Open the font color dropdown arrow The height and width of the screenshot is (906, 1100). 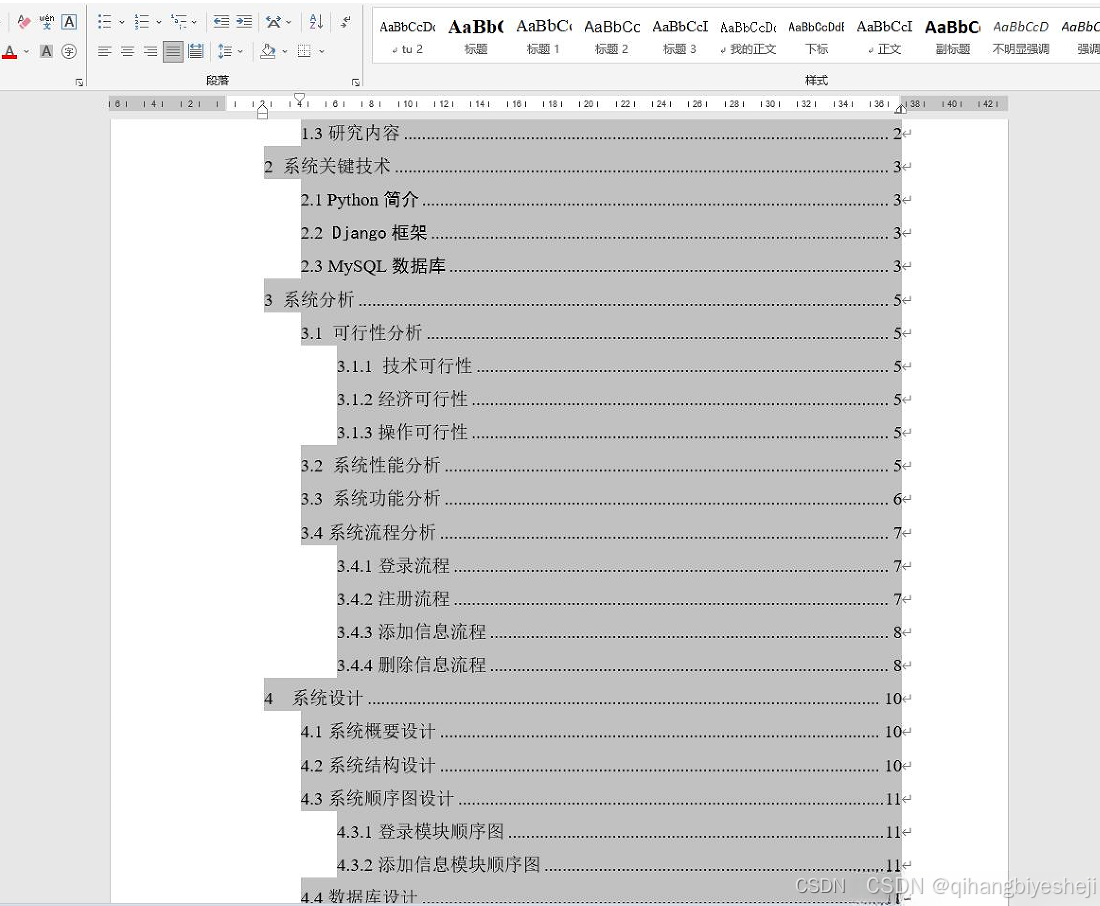coord(24,50)
